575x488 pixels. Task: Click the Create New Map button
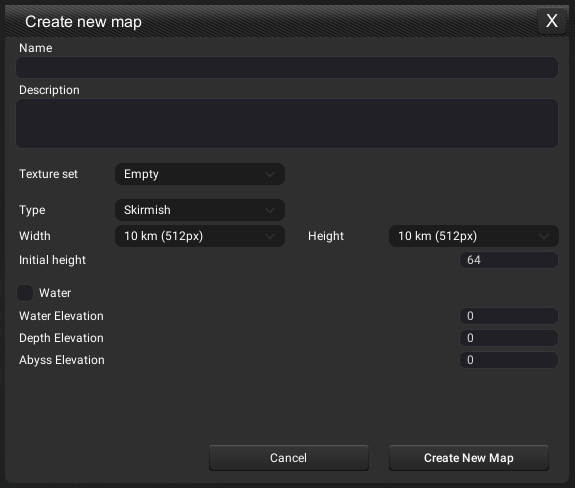point(469,458)
